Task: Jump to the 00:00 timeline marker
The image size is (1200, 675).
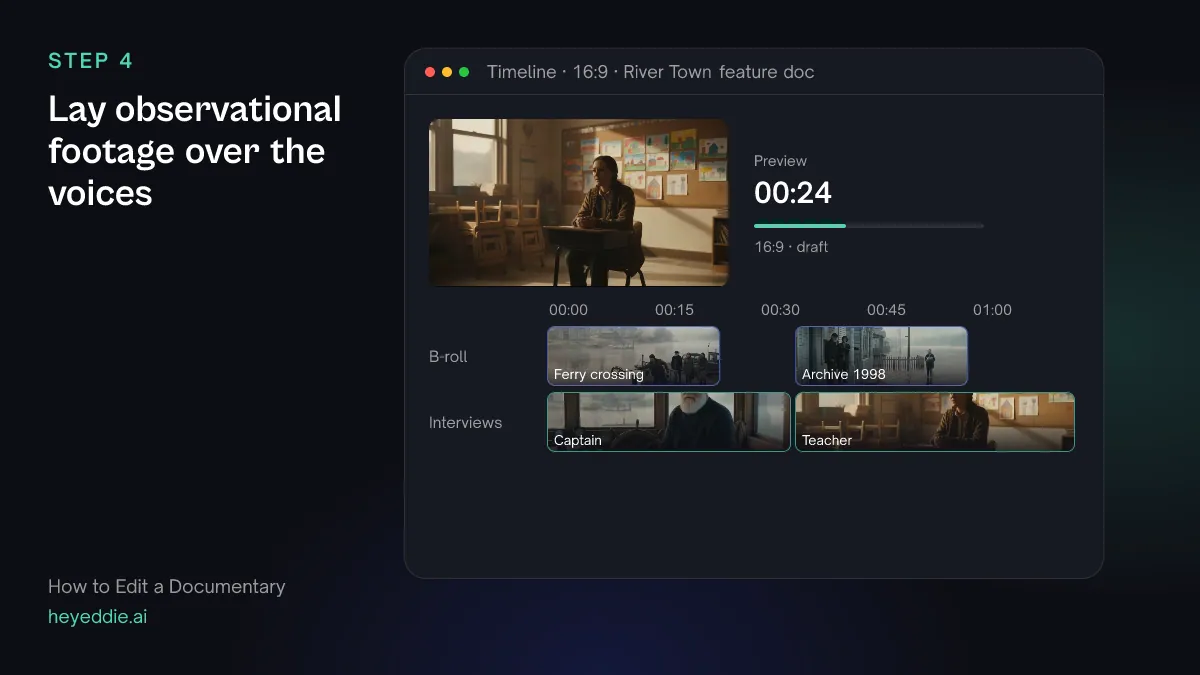Action: pyautogui.click(x=568, y=310)
